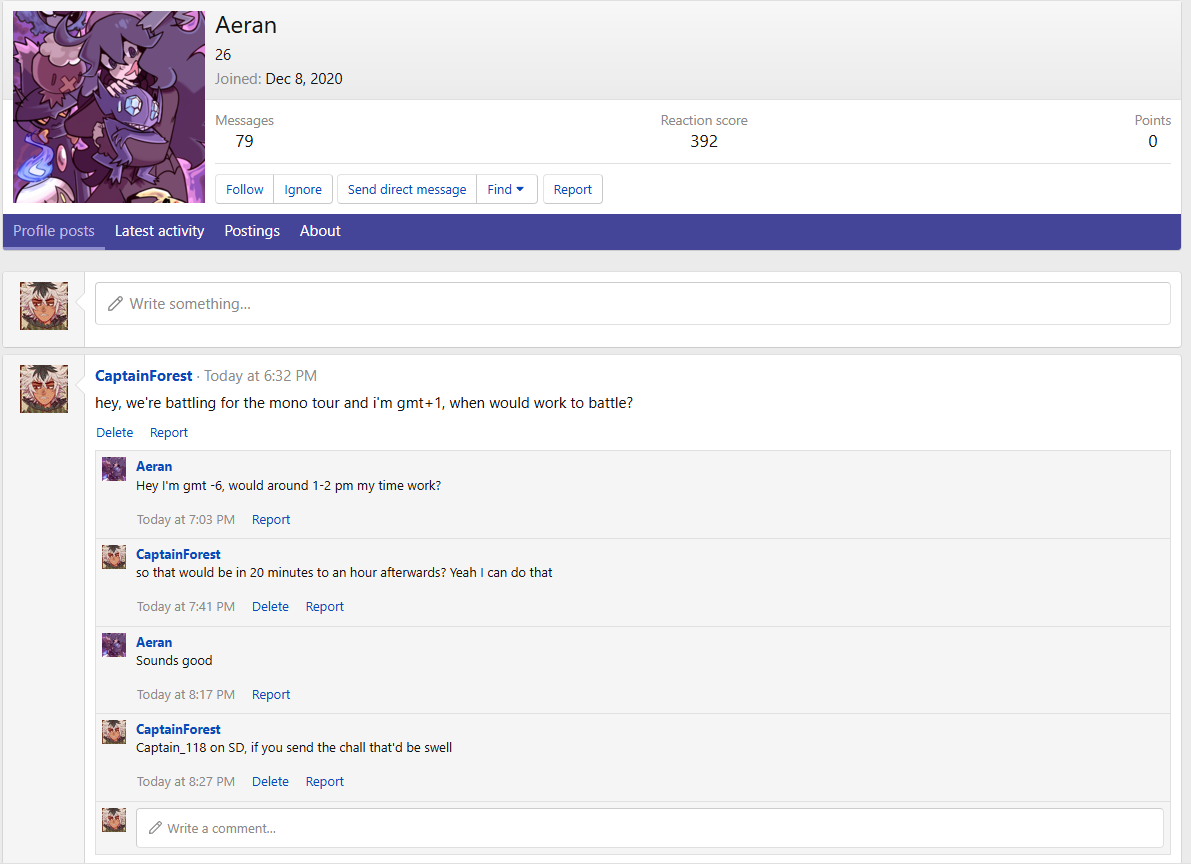Click Aeran's small avatar beside Sounds good
The height and width of the screenshot is (864, 1191).
pyautogui.click(x=114, y=645)
